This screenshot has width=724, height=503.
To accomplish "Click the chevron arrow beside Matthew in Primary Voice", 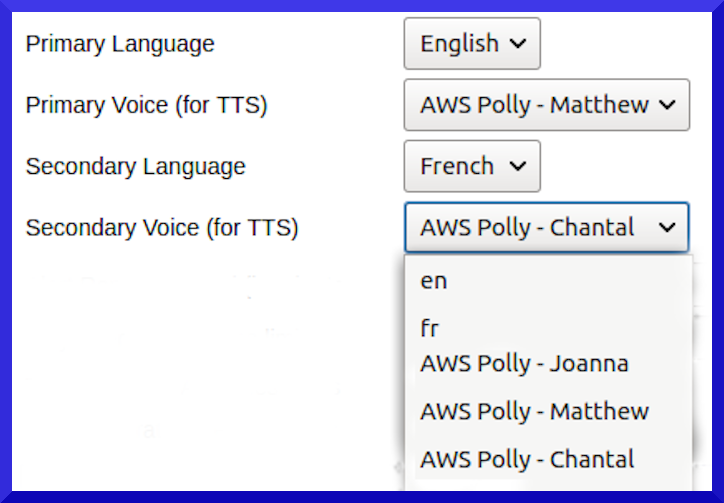I will [668, 105].
